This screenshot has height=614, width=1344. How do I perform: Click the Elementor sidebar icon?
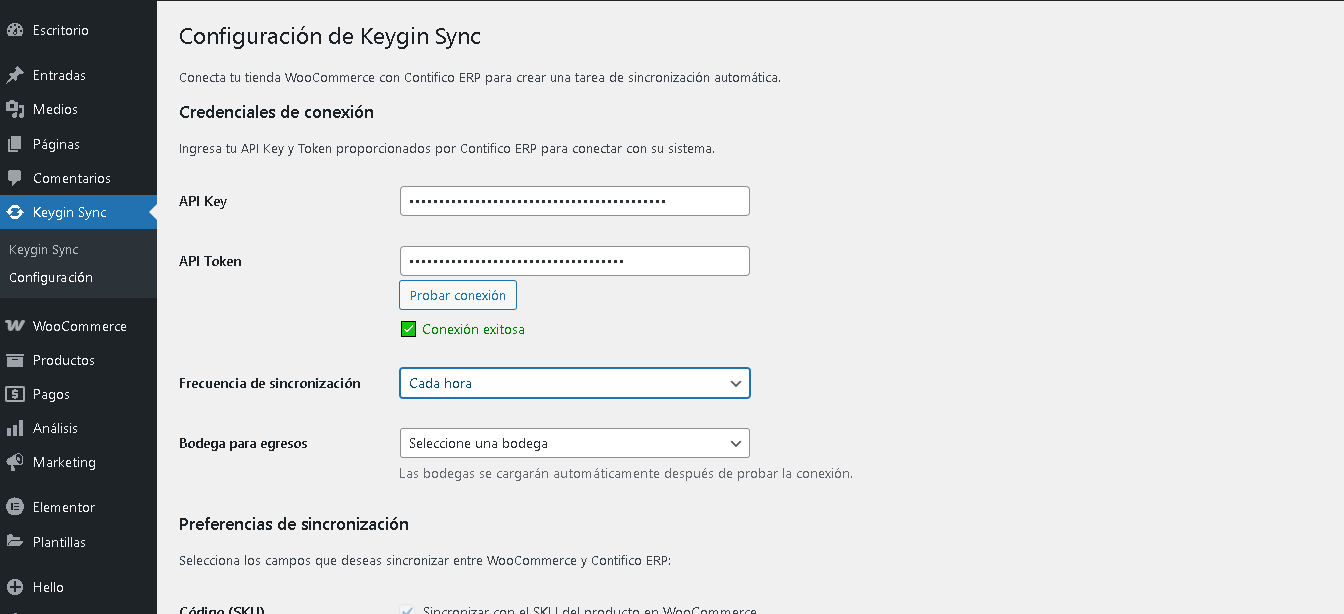click(x=16, y=506)
